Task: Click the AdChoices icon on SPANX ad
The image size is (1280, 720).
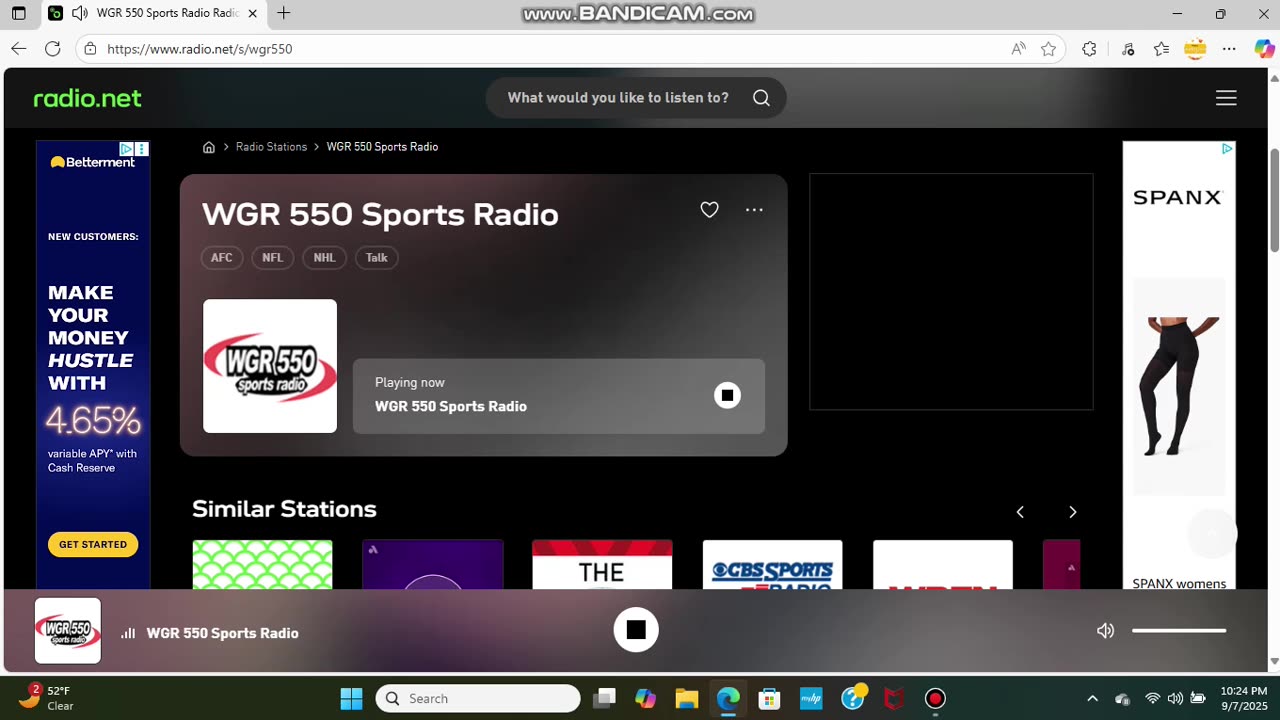Action: (x=1227, y=149)
